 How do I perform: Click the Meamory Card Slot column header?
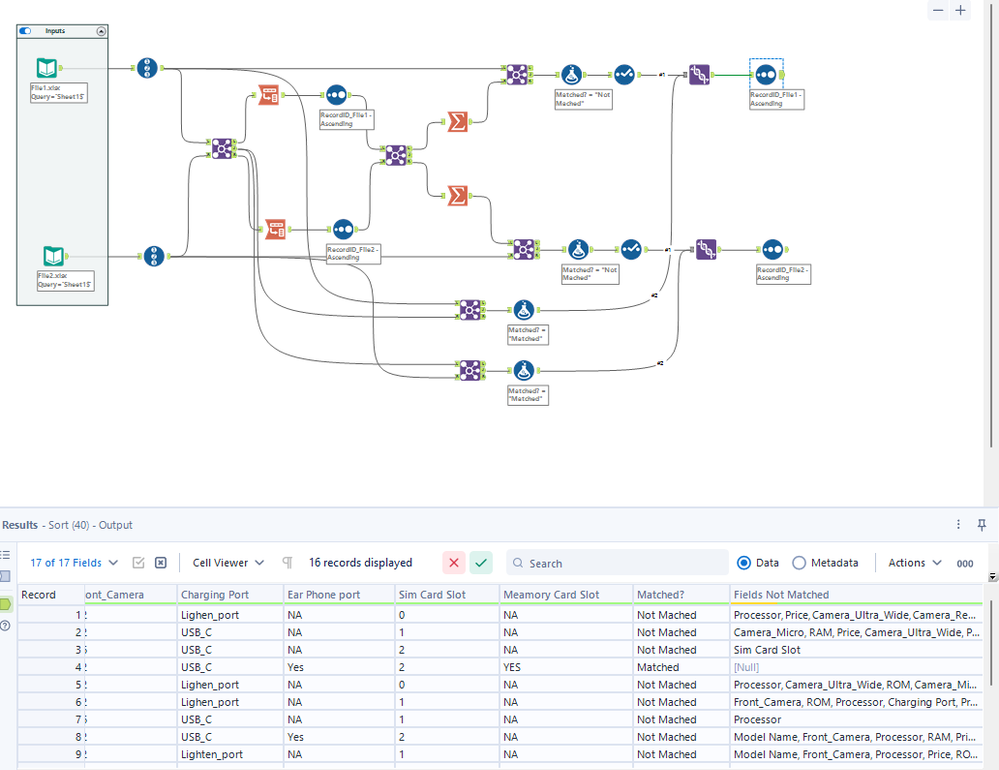pos(566,595)
